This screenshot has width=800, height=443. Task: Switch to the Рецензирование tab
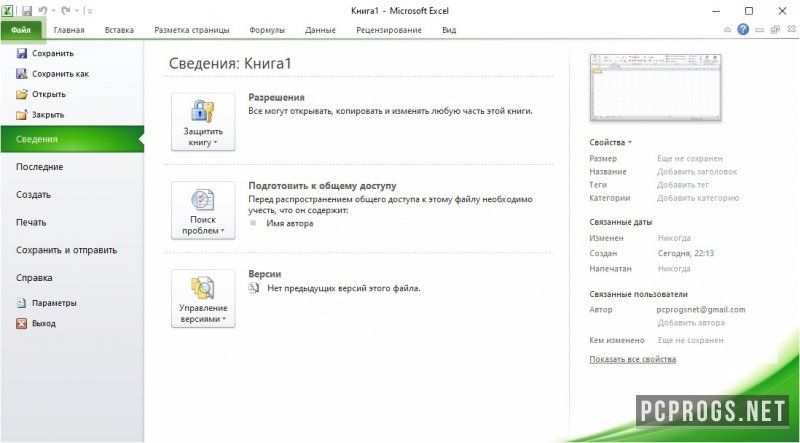coord(389,30)
